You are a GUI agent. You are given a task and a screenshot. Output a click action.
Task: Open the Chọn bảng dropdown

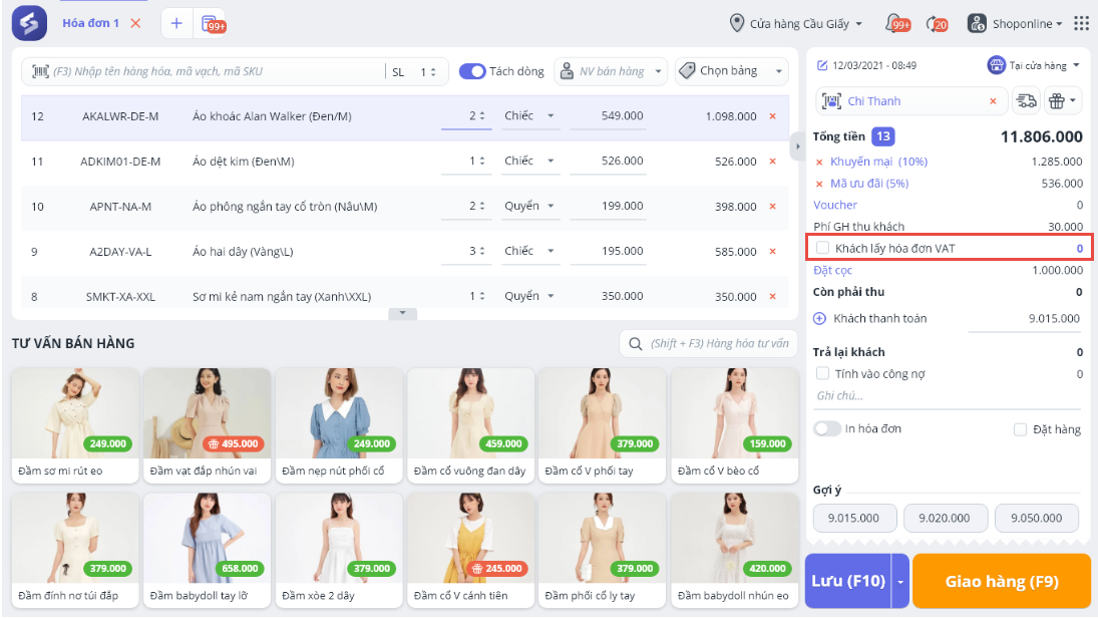[731, 71]
